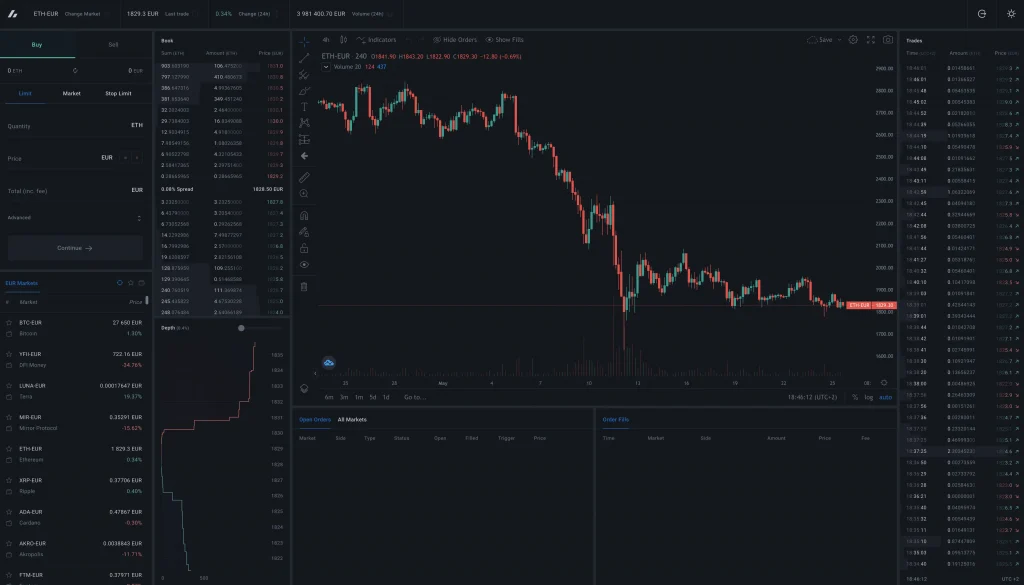
Task: Toggle Show Fills on the chart
Action: [505, 40]
